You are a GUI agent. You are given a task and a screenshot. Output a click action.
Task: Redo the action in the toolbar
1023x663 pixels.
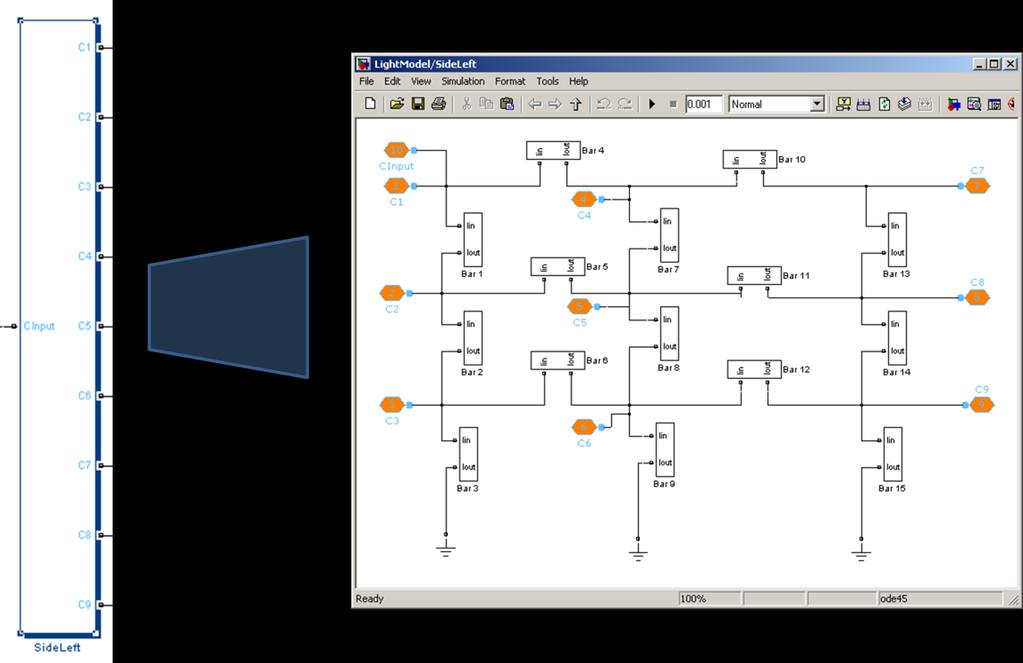(624, 104)
